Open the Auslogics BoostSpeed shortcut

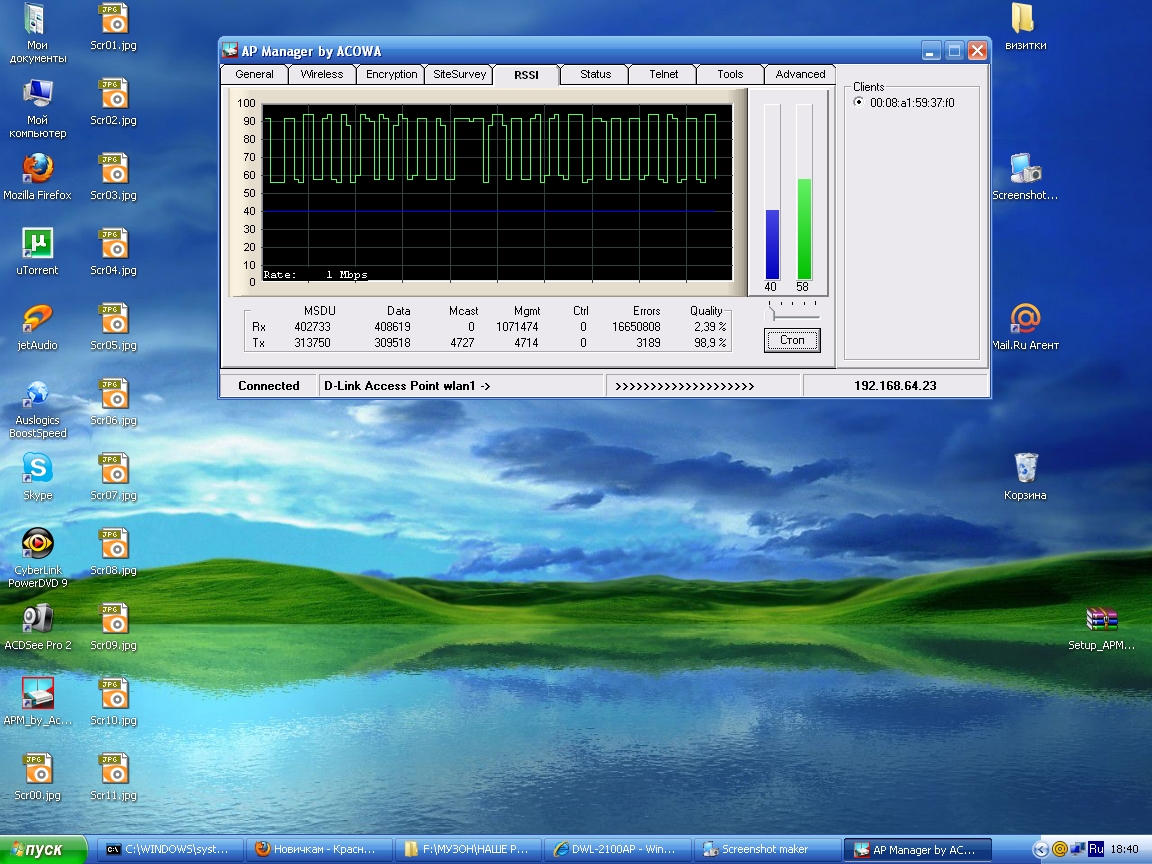pos(37,394)
